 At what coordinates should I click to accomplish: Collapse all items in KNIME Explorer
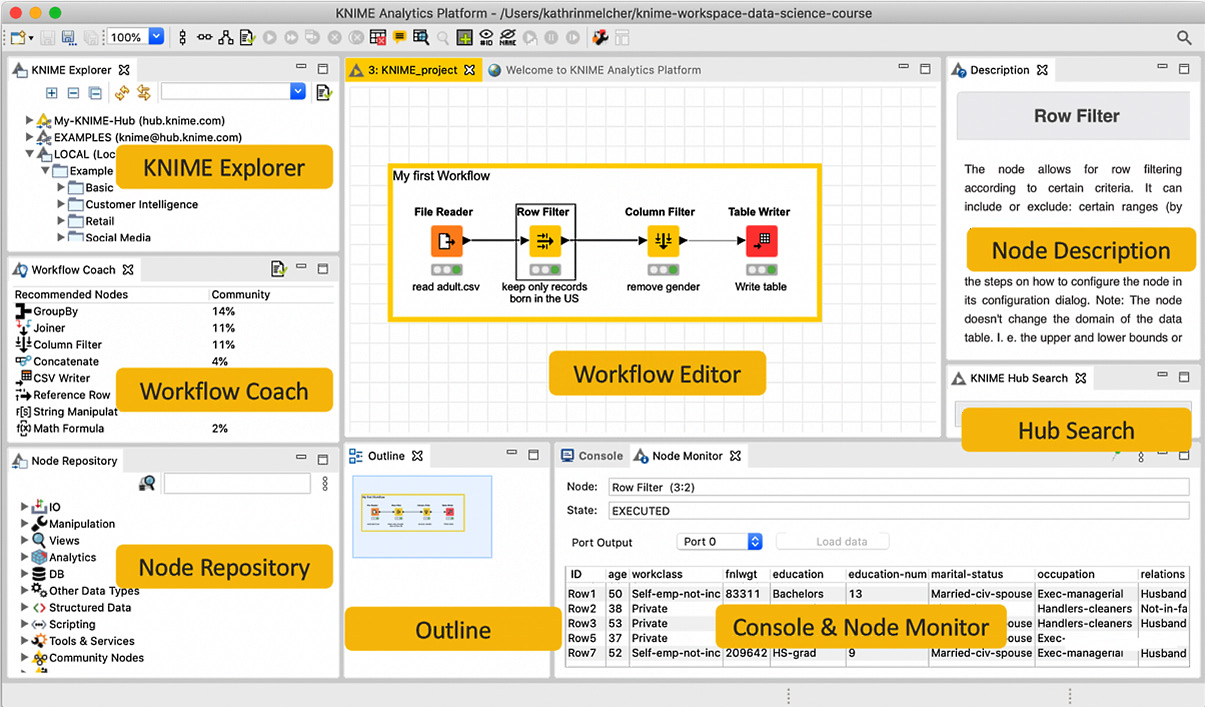click(x=93, y=92)
